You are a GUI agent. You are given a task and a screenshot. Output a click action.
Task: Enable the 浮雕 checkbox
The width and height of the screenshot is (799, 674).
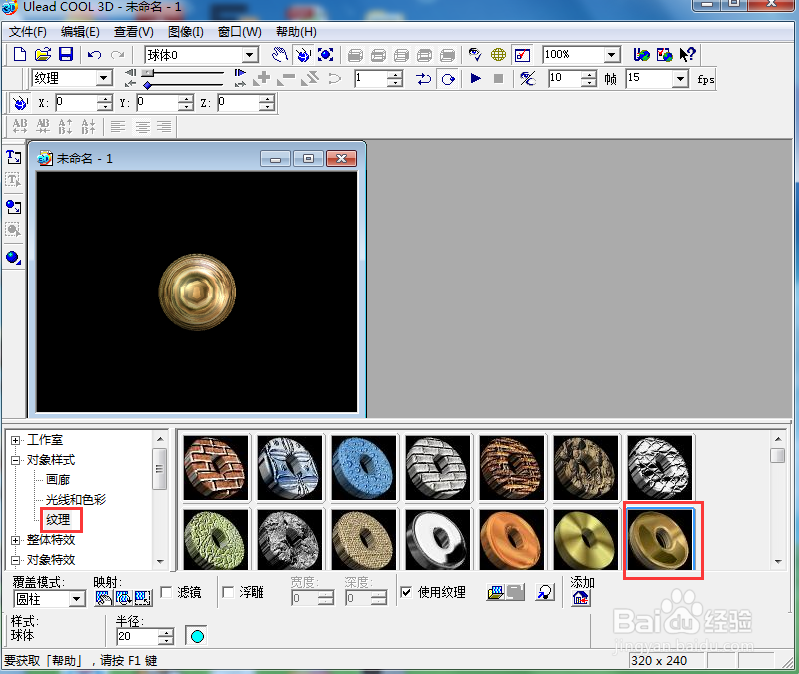pyautogui.click(x=228, y=592)
